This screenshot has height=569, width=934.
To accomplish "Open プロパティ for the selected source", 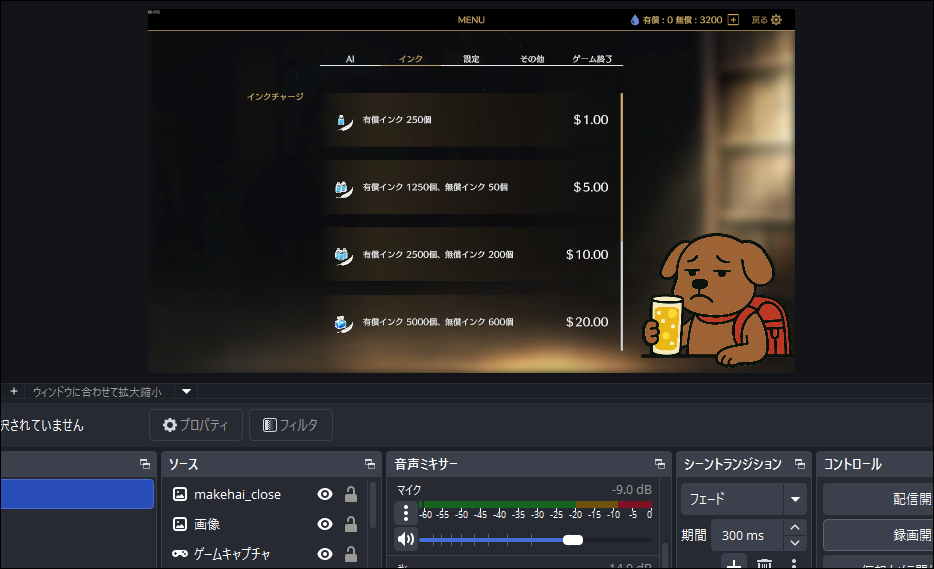I will pyautogui.click(x=196, y=425).
